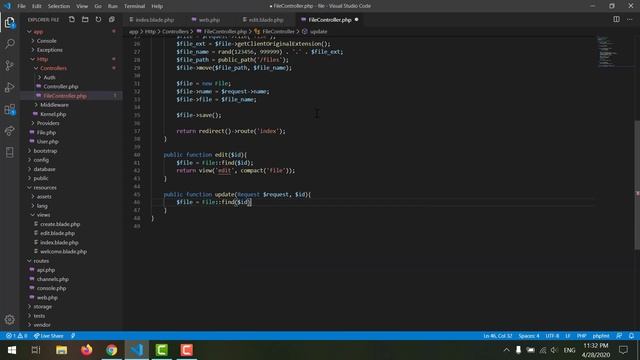Open Windows Start menu

[12, 350]
